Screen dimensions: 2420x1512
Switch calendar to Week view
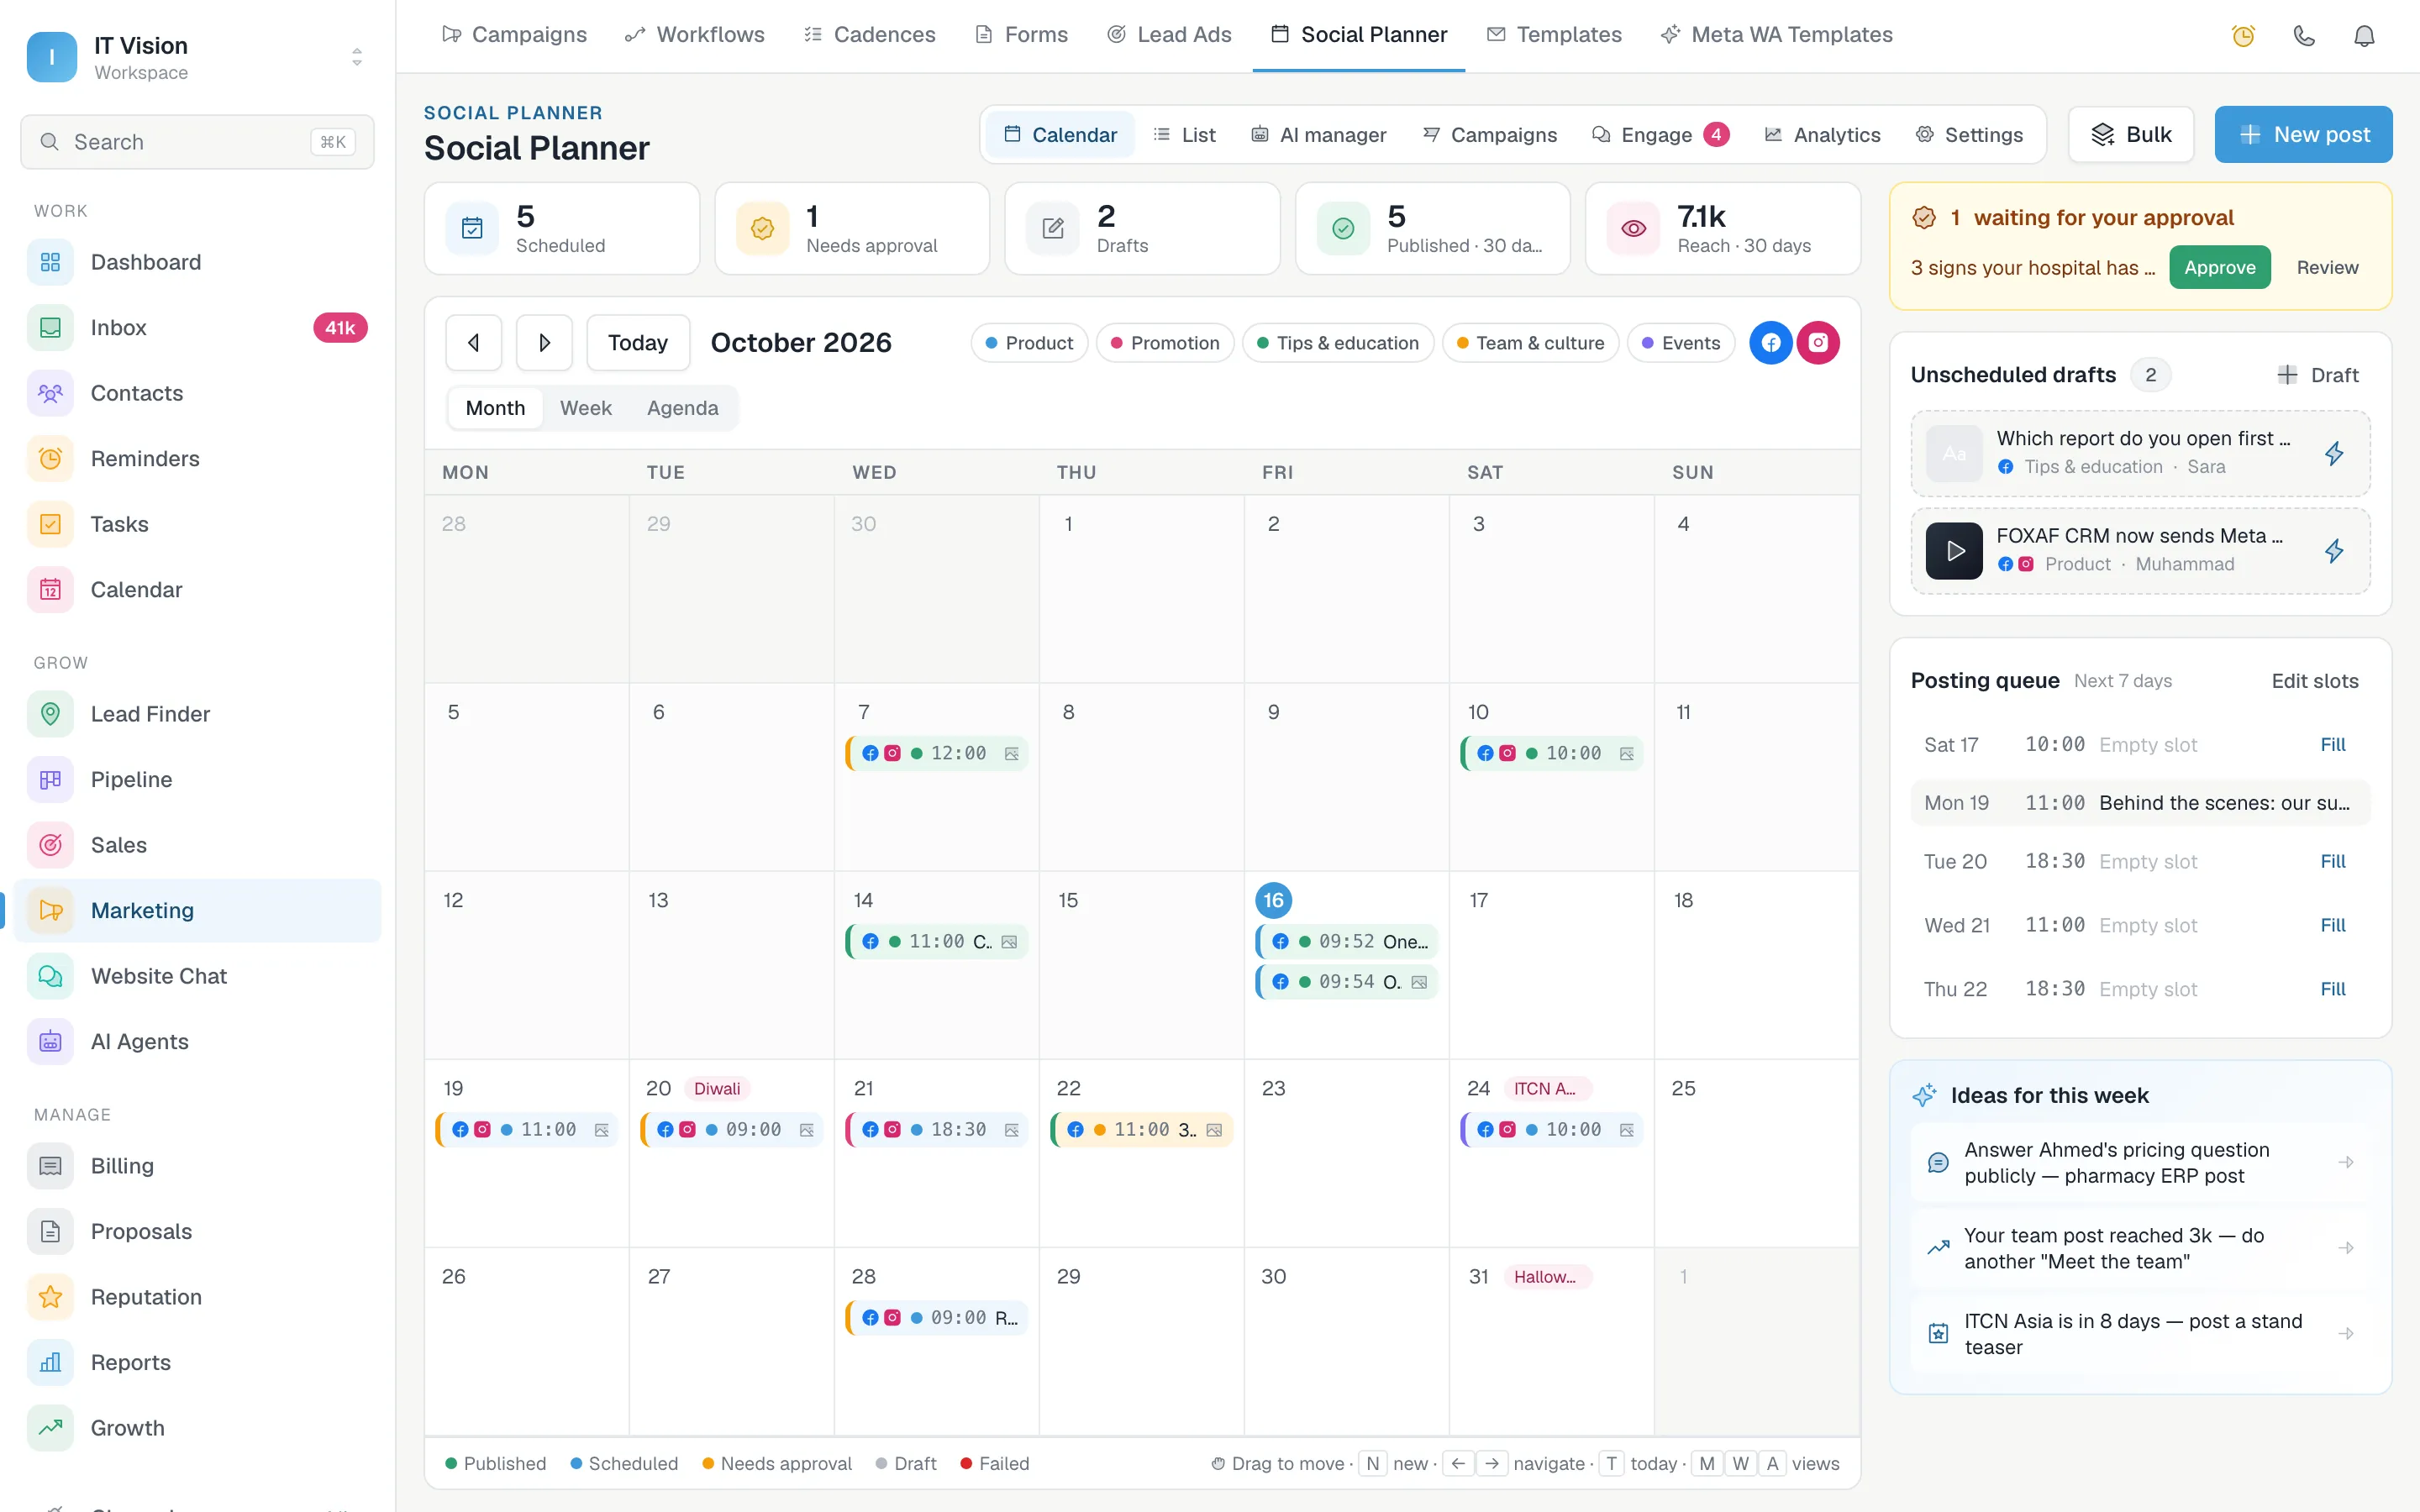point(585,408)
